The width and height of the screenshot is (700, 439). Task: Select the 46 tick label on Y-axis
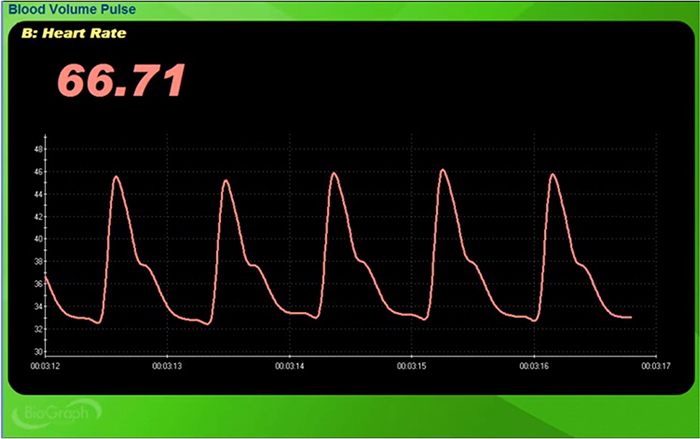(38, 172)
